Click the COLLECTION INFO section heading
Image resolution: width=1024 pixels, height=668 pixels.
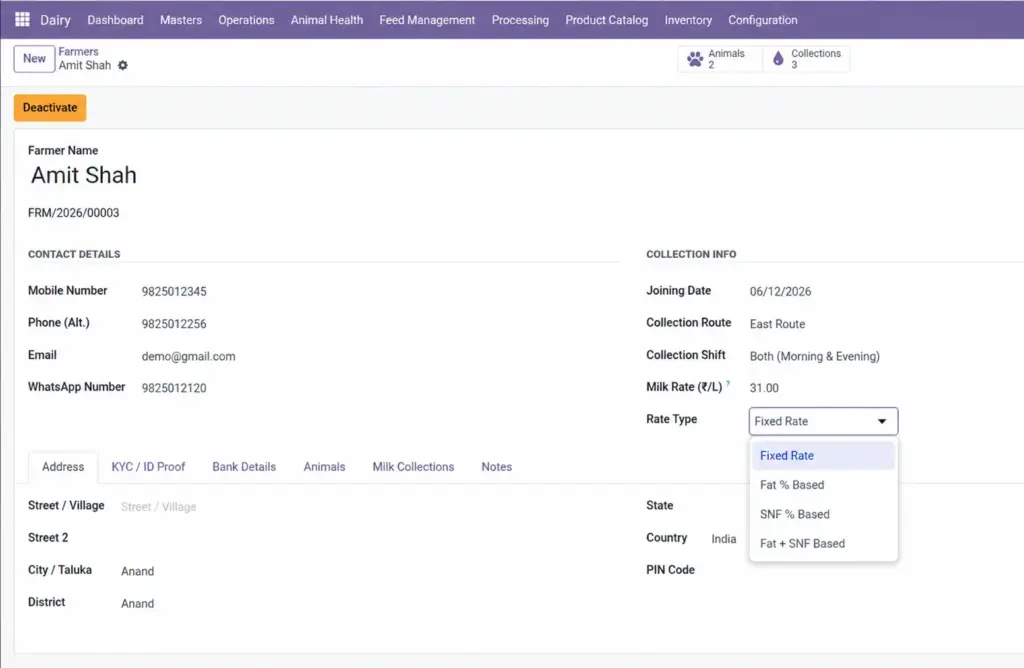pyautogui.click(x=691, y=254)
